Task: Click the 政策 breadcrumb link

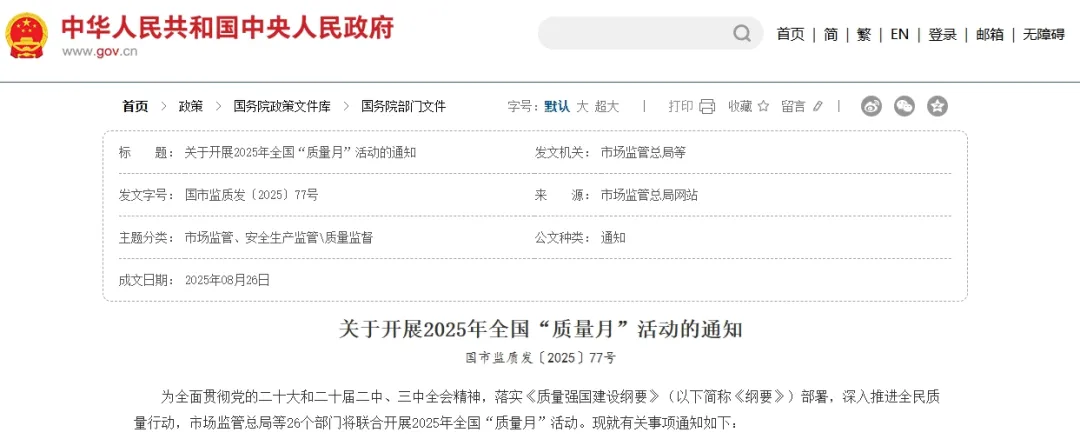Action: pyautogui.click(x=190, y=106)
